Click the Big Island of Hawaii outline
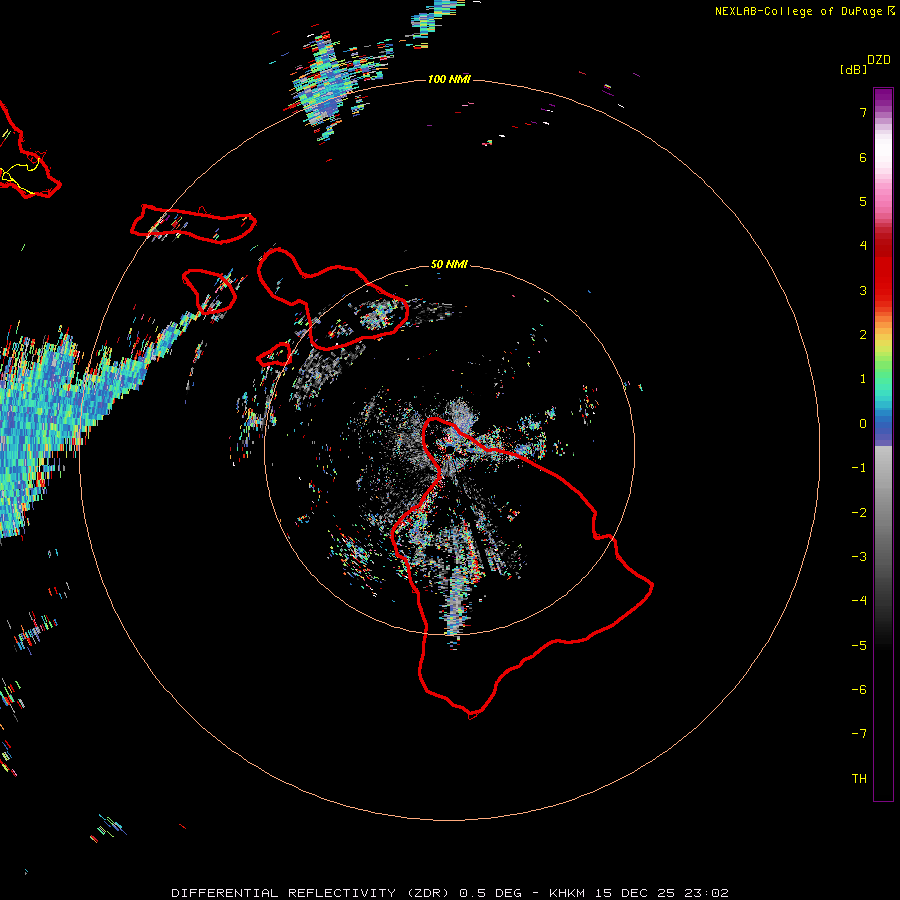Image resolution: width=900 pixels, height=900 pixels. click(522, 568)
